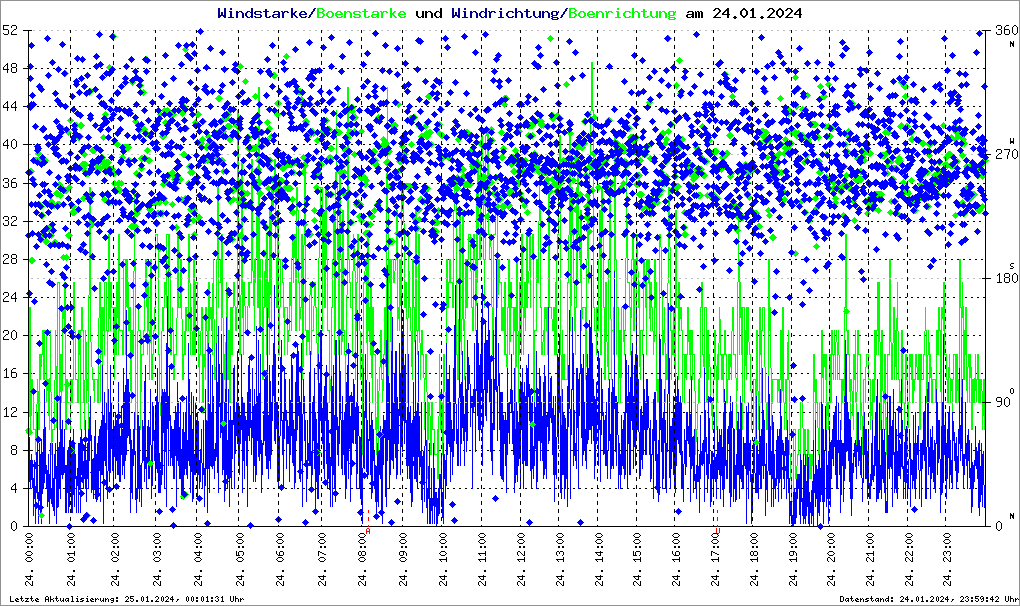1020x606 pixels.
Task: Click the date 'am 24.01.2024' in the title
Action: (x=744, y=13)
